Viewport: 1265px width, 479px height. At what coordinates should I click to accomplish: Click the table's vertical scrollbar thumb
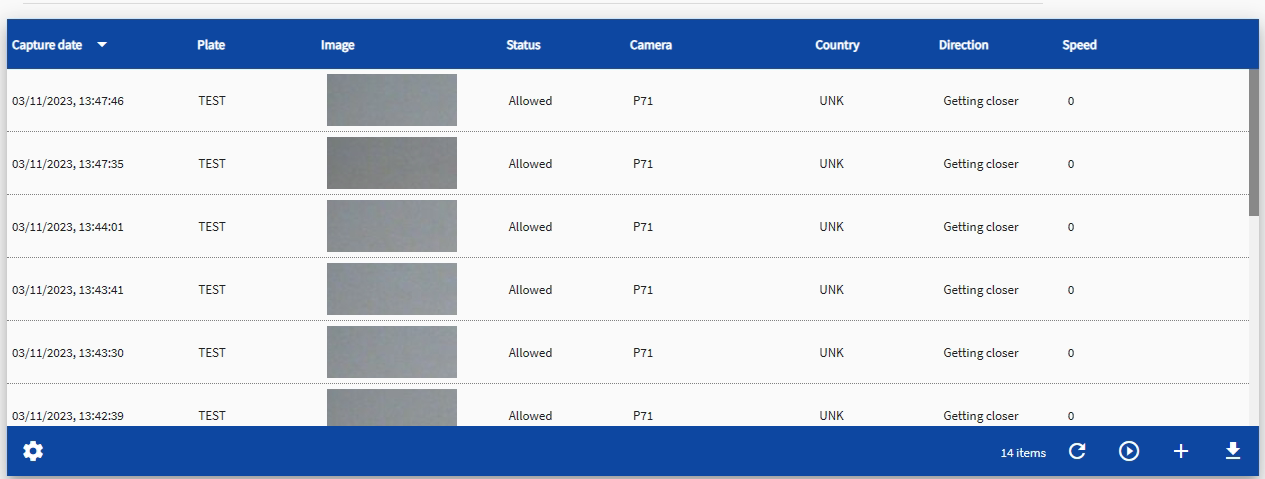click(1254, 142)
